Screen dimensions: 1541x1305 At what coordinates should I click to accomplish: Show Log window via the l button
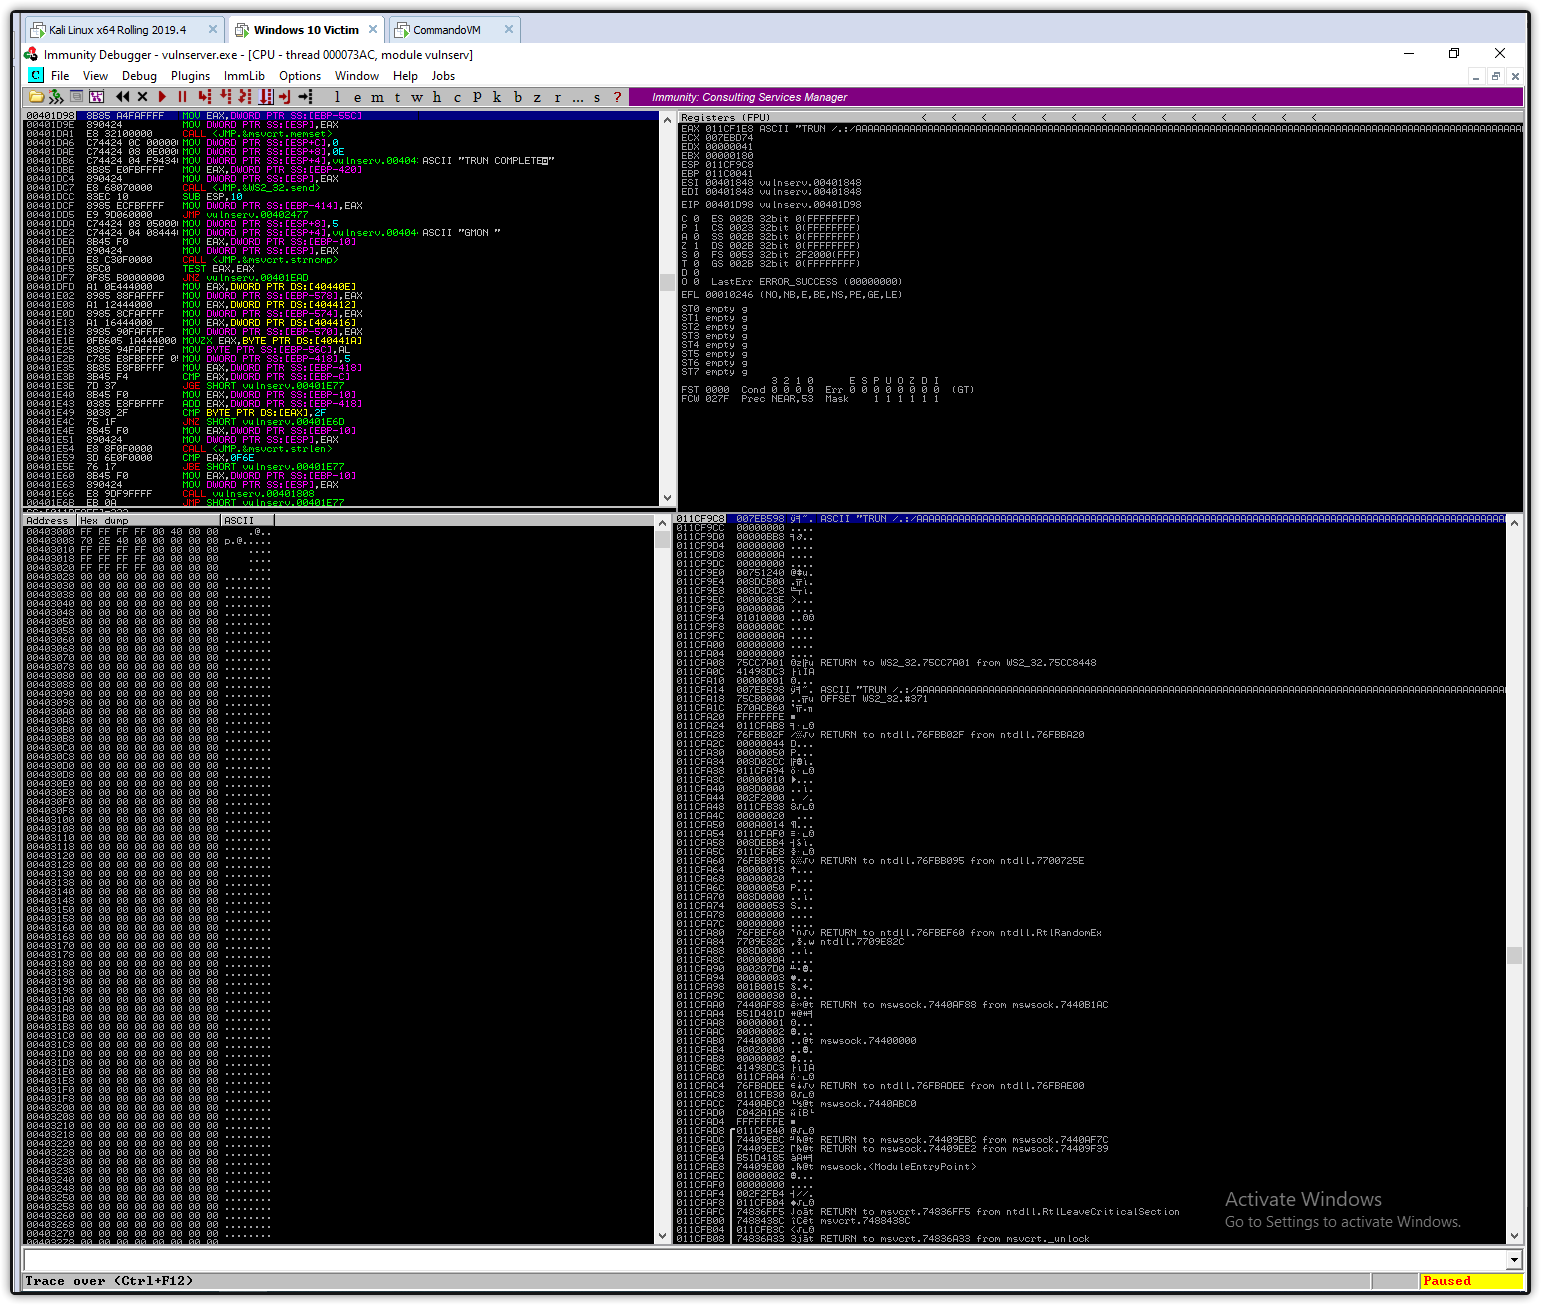pos(337,97)
